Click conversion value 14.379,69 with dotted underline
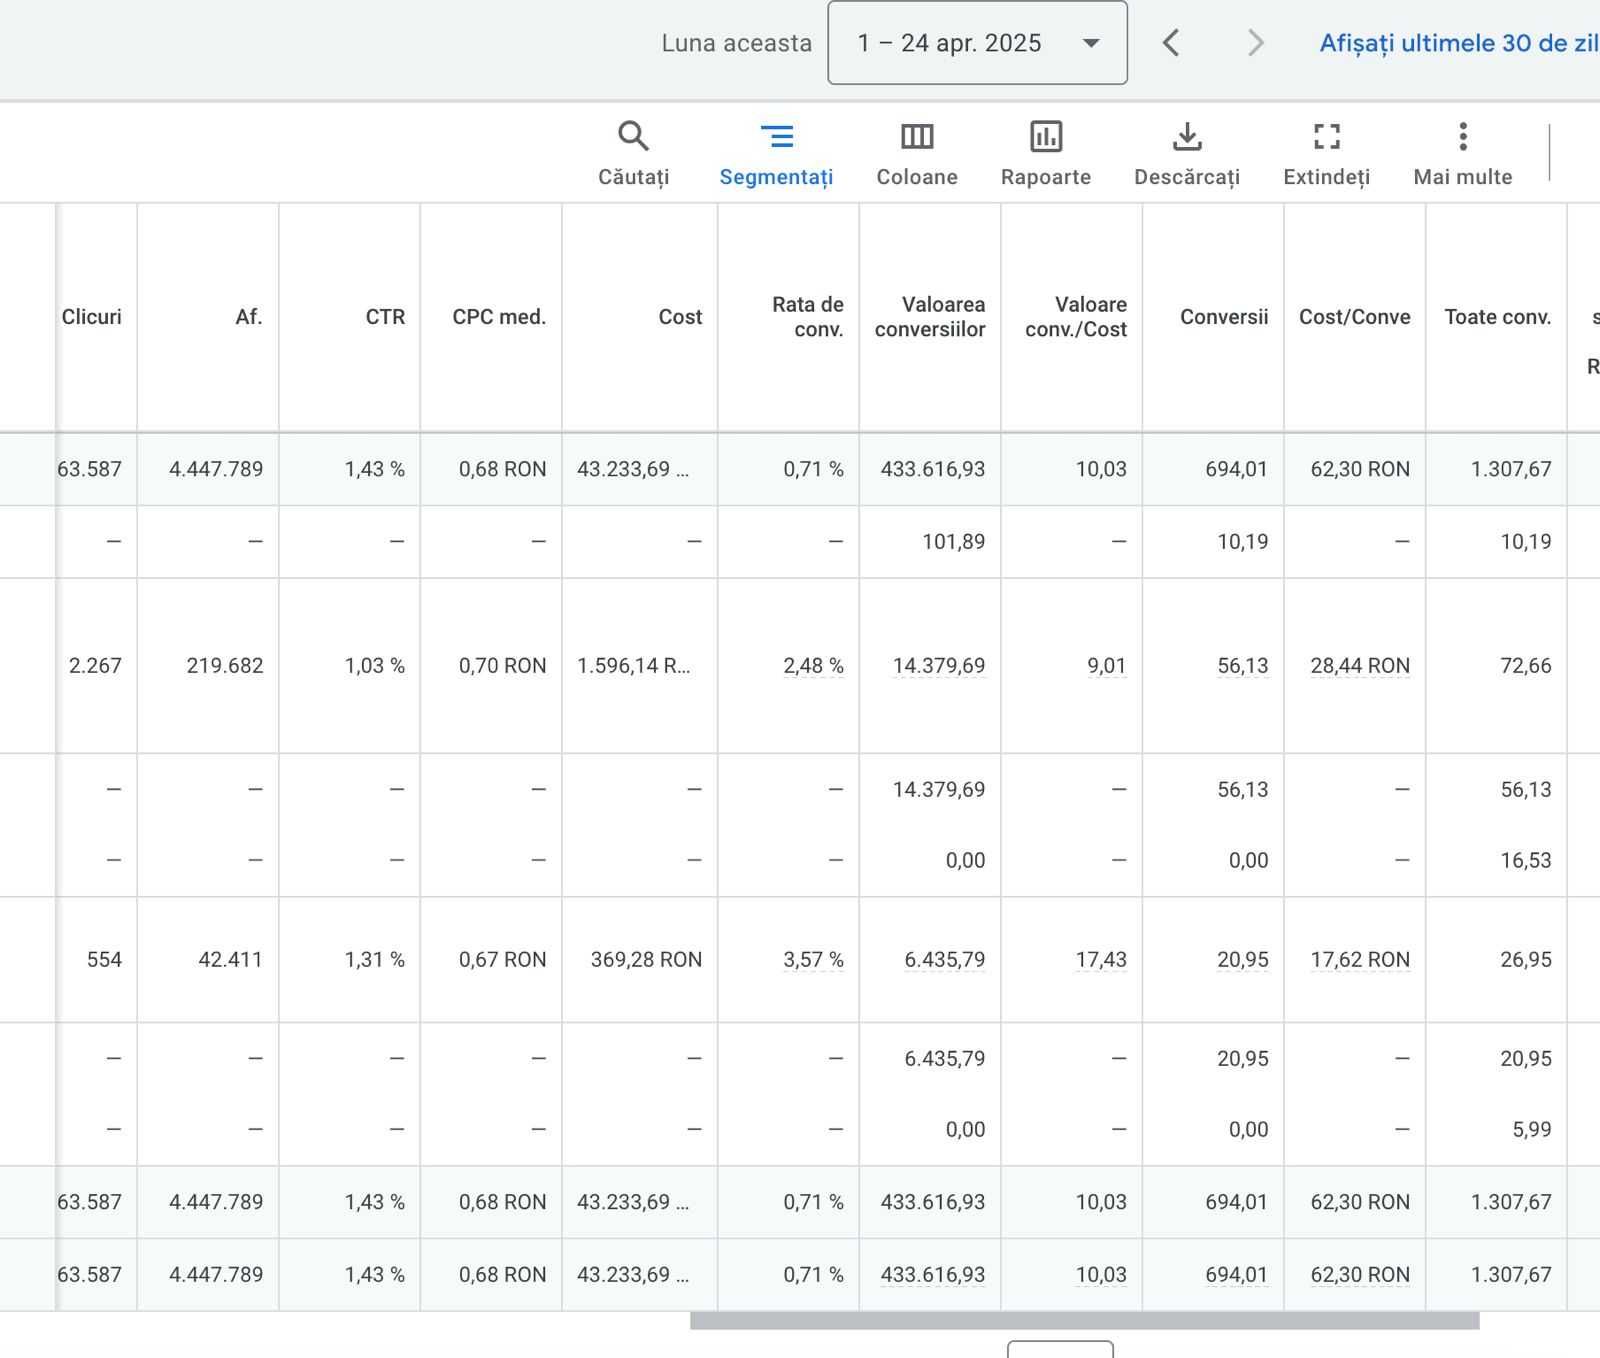The width and height of the screenshot is (1600, 1358). pyautogui.click(x=939, y=666)
